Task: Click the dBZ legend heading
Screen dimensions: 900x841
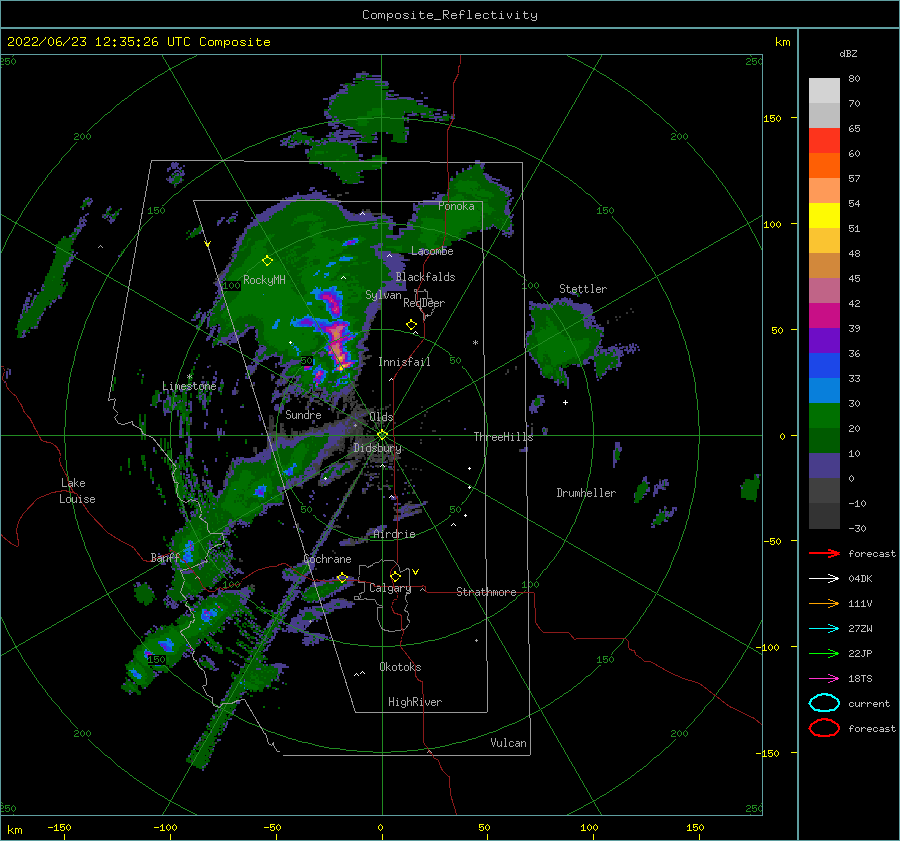Action: [x=848, y=53]
